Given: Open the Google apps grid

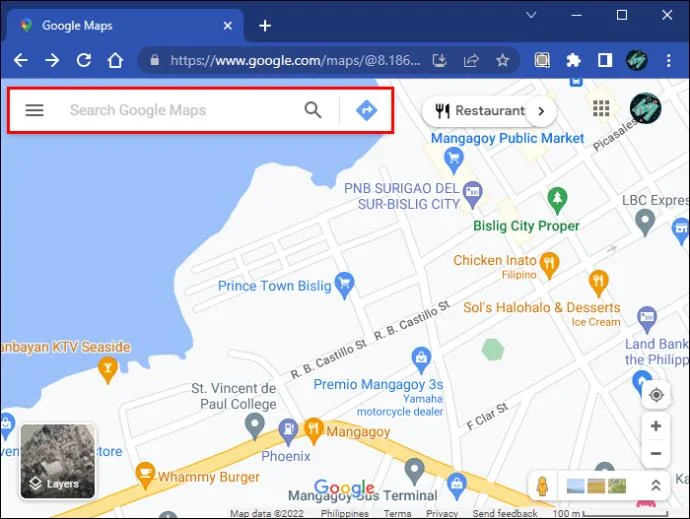Looking at the screenshot, I should point(601,108).
